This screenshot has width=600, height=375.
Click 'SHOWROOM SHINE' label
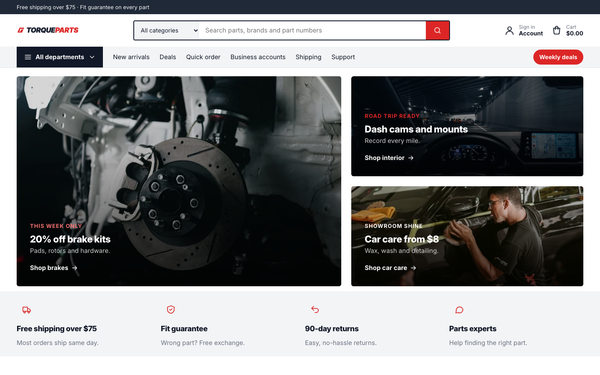click(393, 226)
